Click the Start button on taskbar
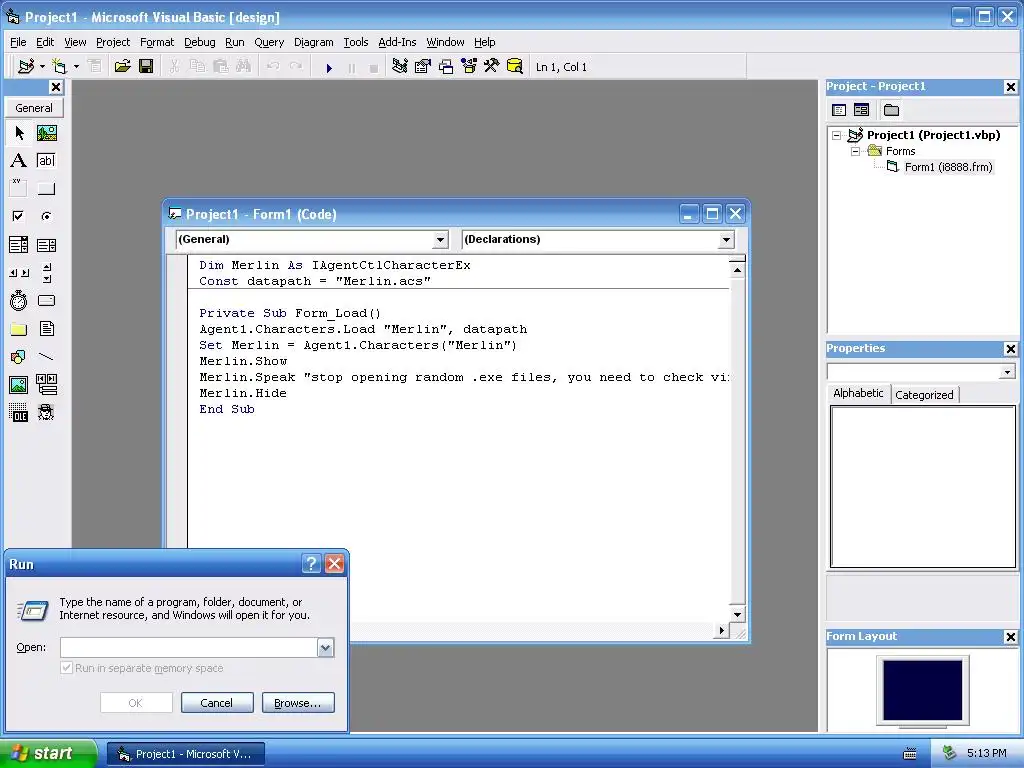1024x768 pixels. [x=48, y=753]
